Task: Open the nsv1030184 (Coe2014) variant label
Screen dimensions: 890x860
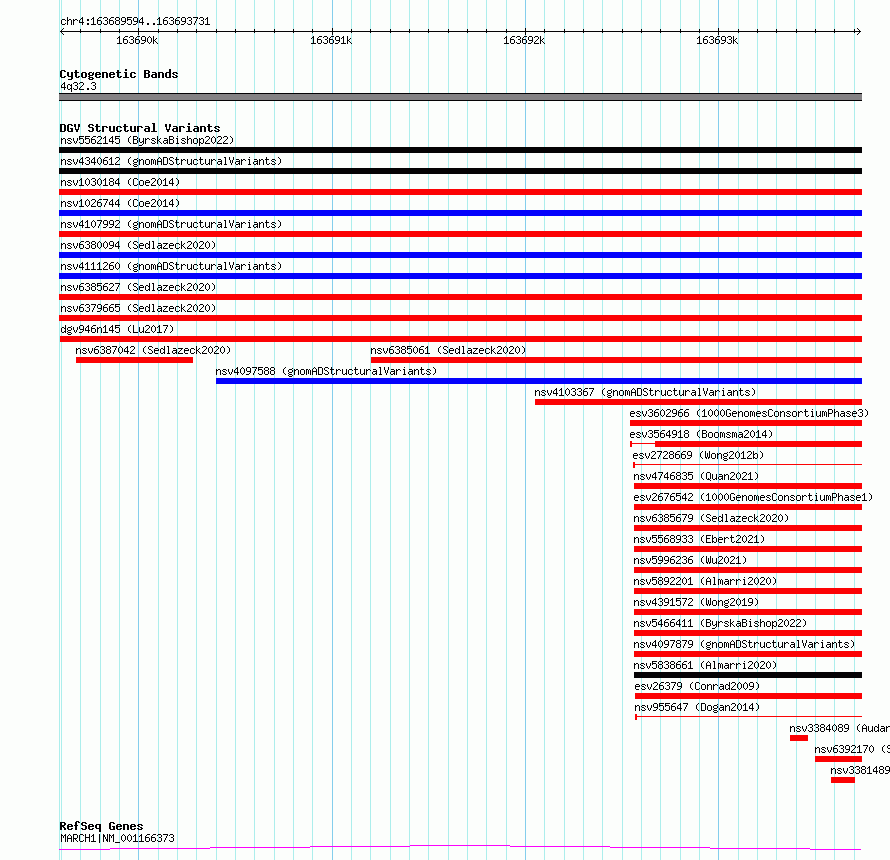Action: (x=120, y=182)
